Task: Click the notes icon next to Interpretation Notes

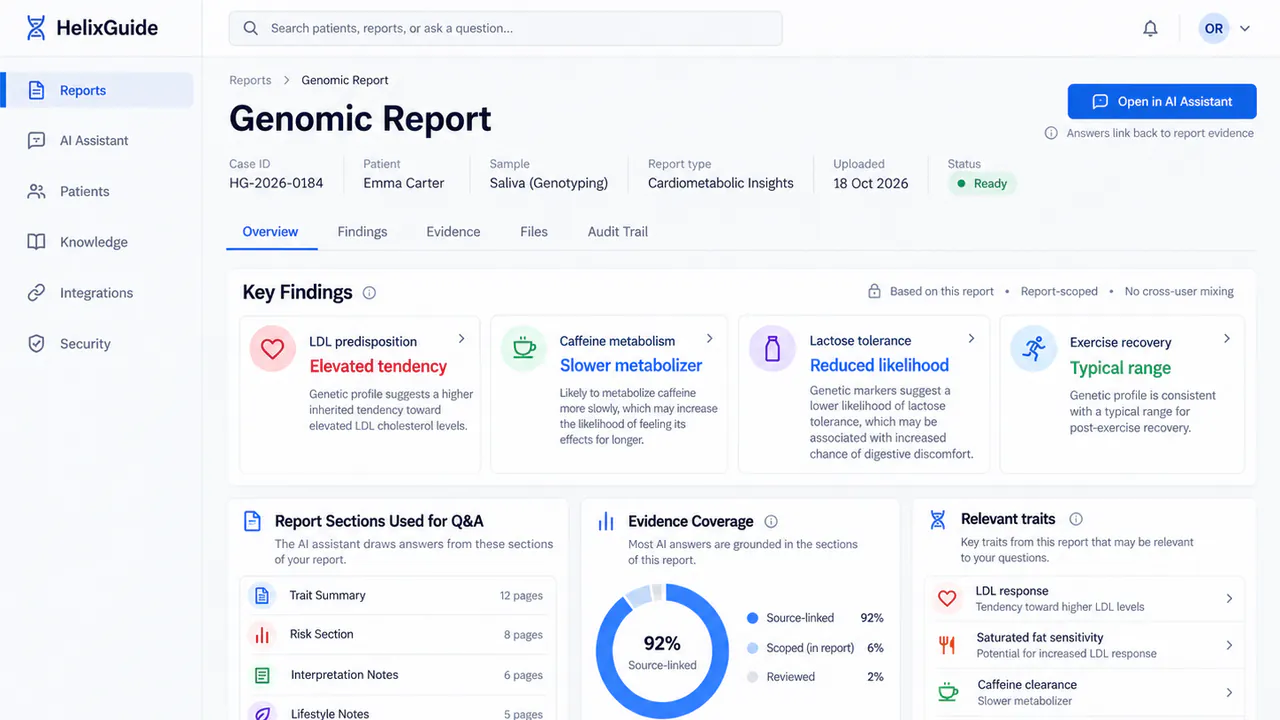Action: (262, 676)
